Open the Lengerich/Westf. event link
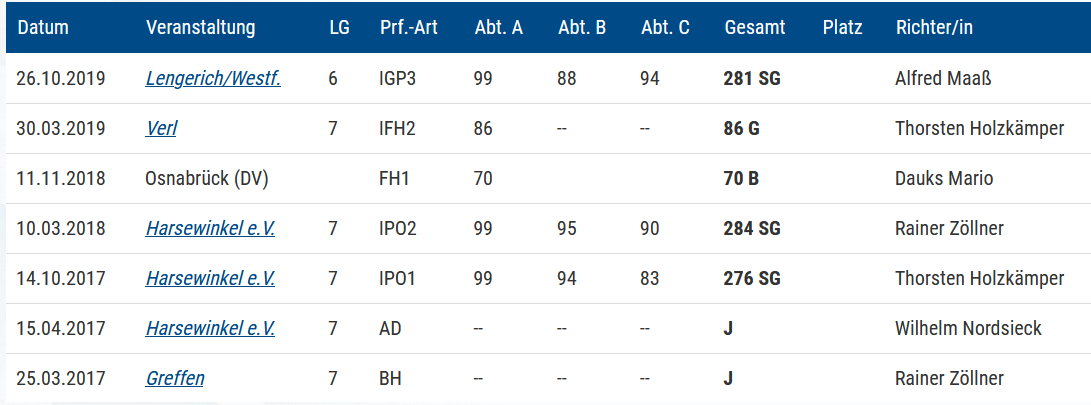Image resolution: width=1091 pixels, height=405 pixels. coord(213,79)
